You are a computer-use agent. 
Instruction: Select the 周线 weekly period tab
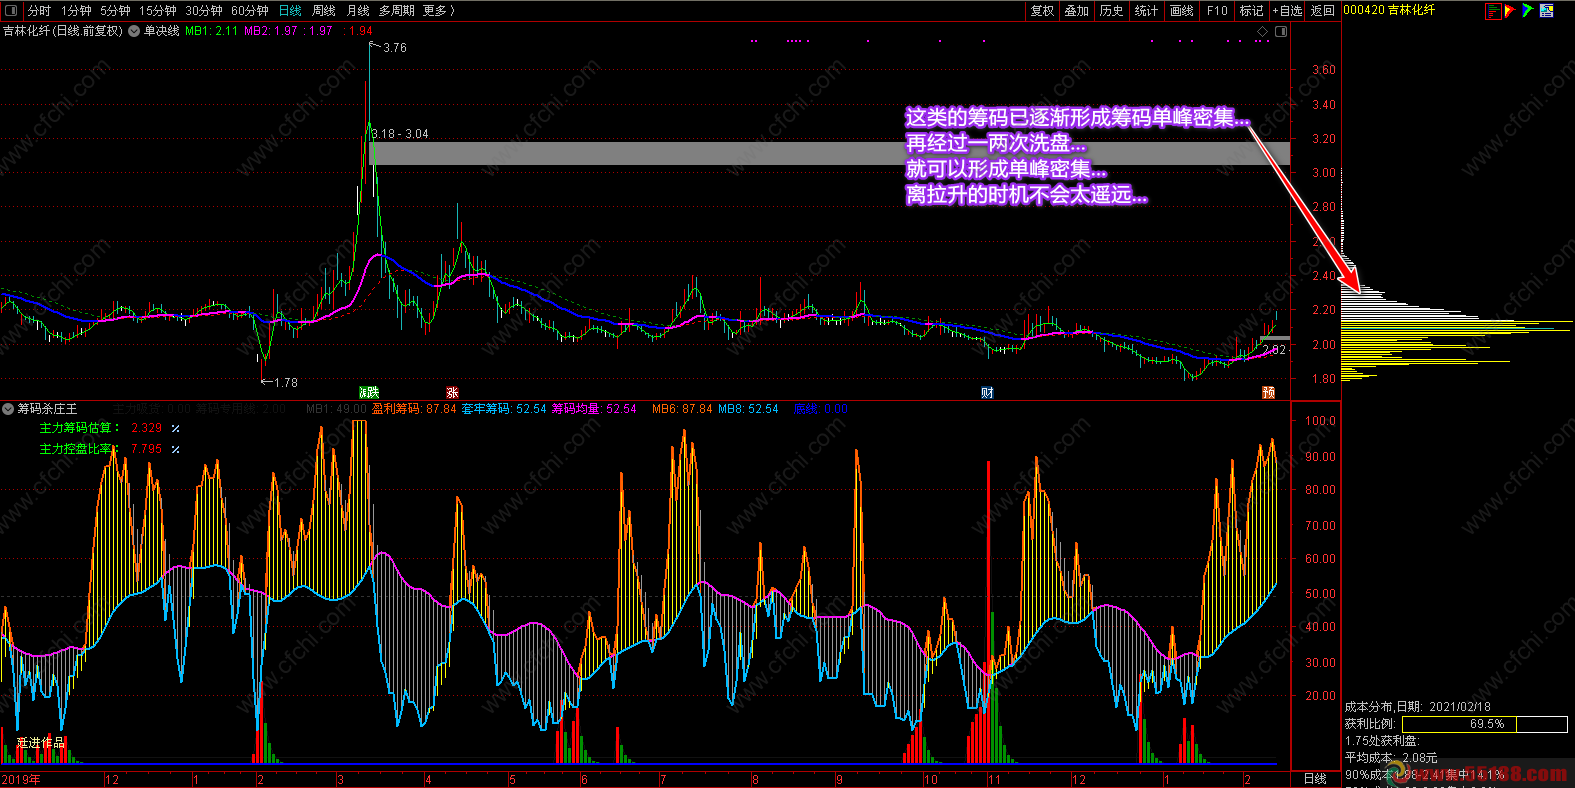point(324,10)
